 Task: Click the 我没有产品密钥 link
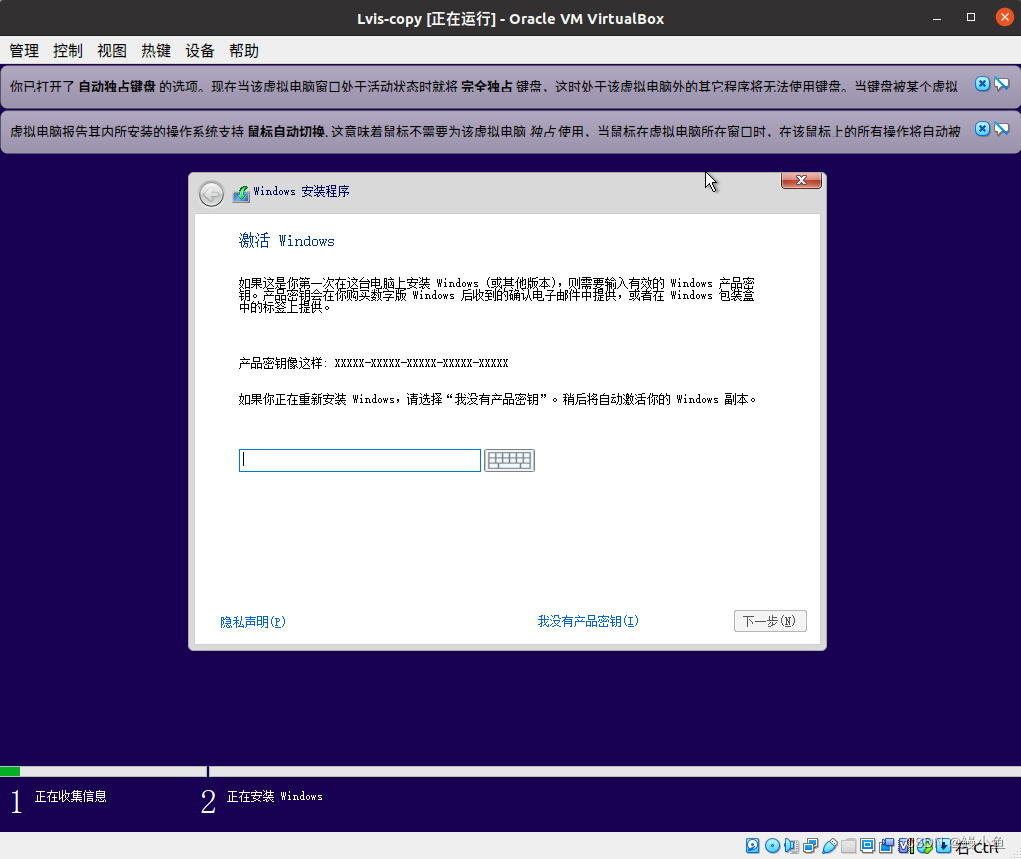587,621
